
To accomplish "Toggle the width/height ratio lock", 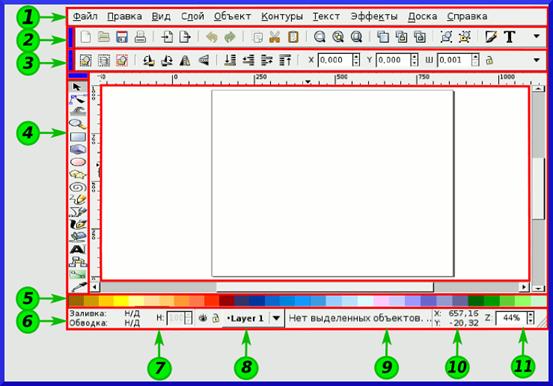I will point(489,60).
